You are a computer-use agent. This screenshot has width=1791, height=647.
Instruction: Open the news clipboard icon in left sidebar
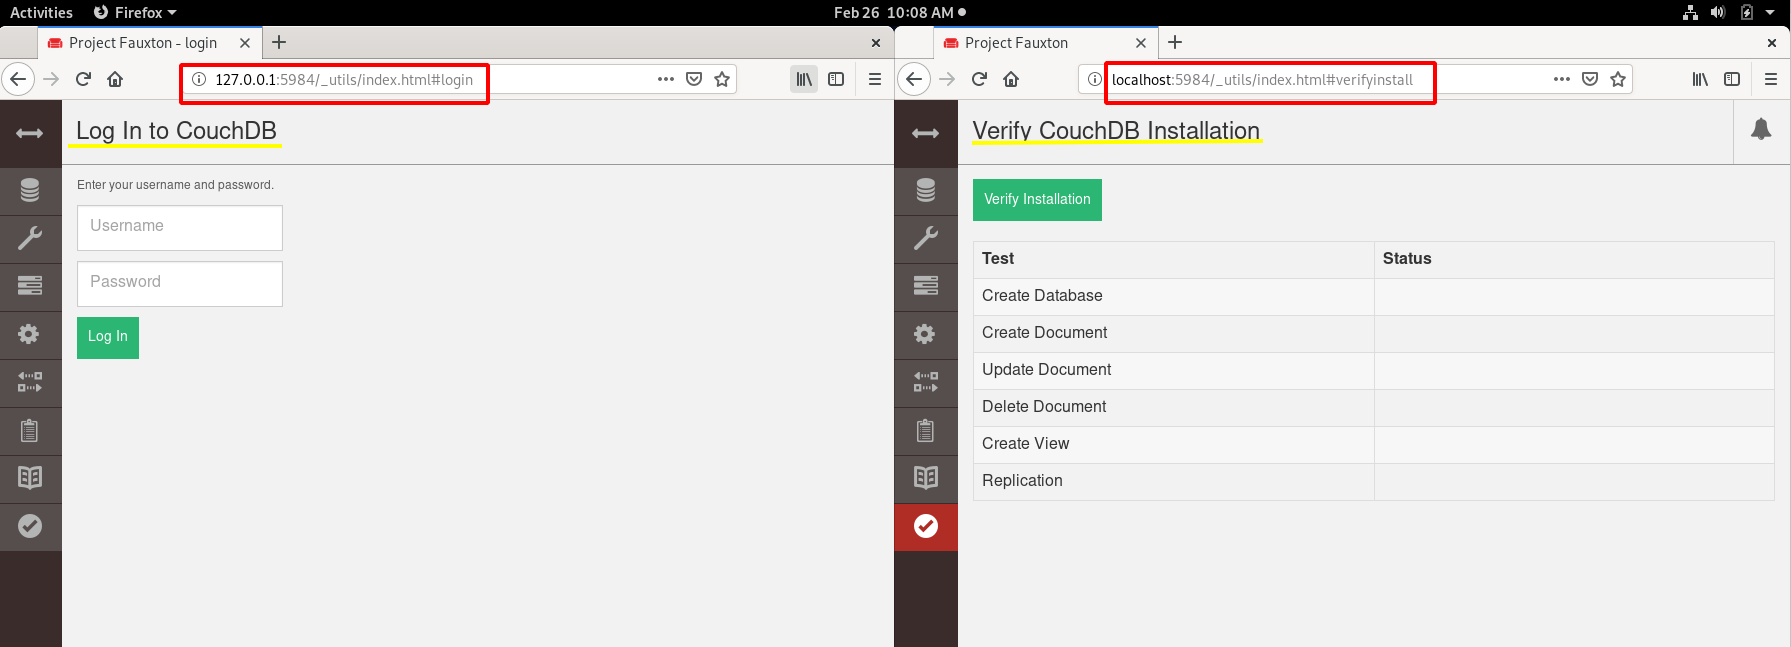30,430
